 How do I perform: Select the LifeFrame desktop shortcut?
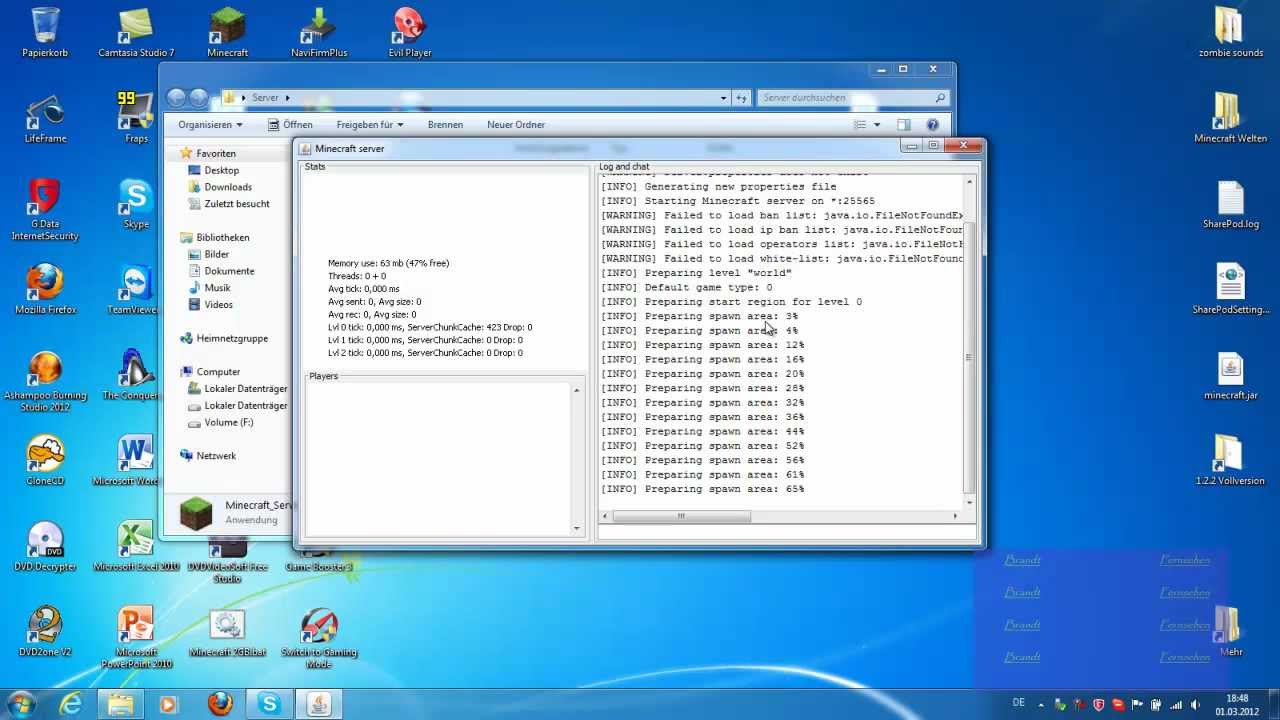45,119
